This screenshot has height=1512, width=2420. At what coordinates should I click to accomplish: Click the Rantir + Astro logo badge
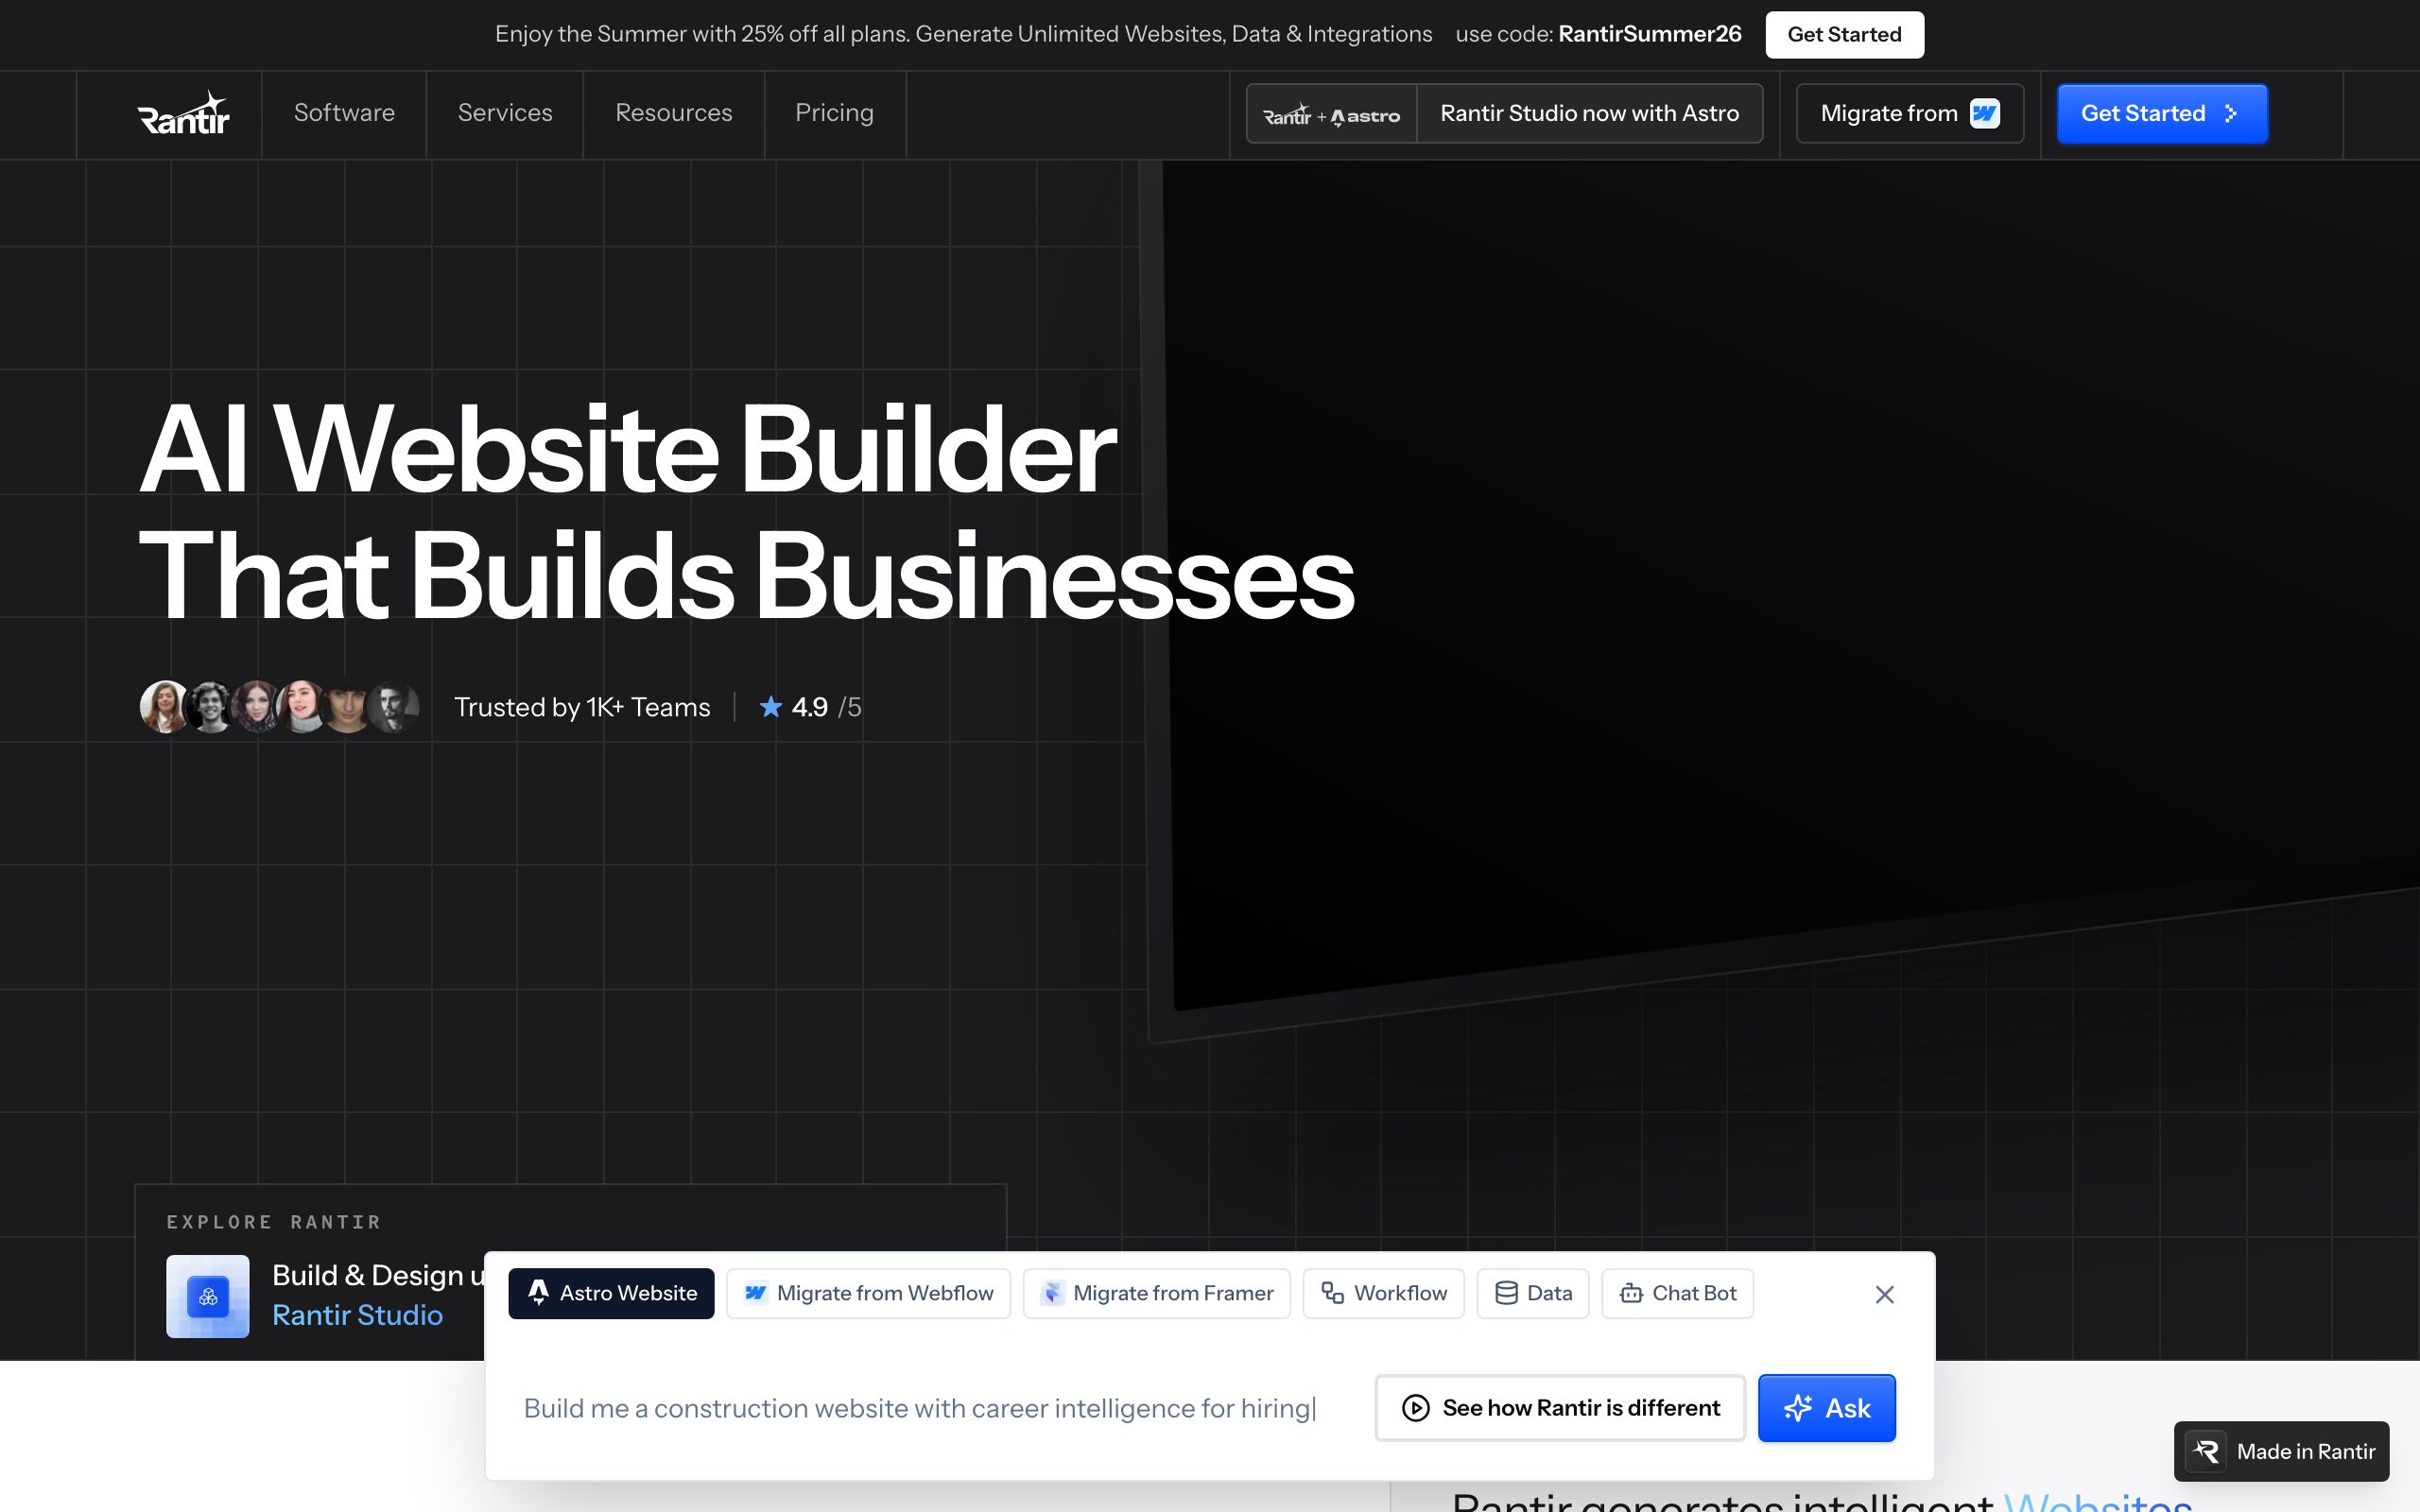pos(1332,115)
